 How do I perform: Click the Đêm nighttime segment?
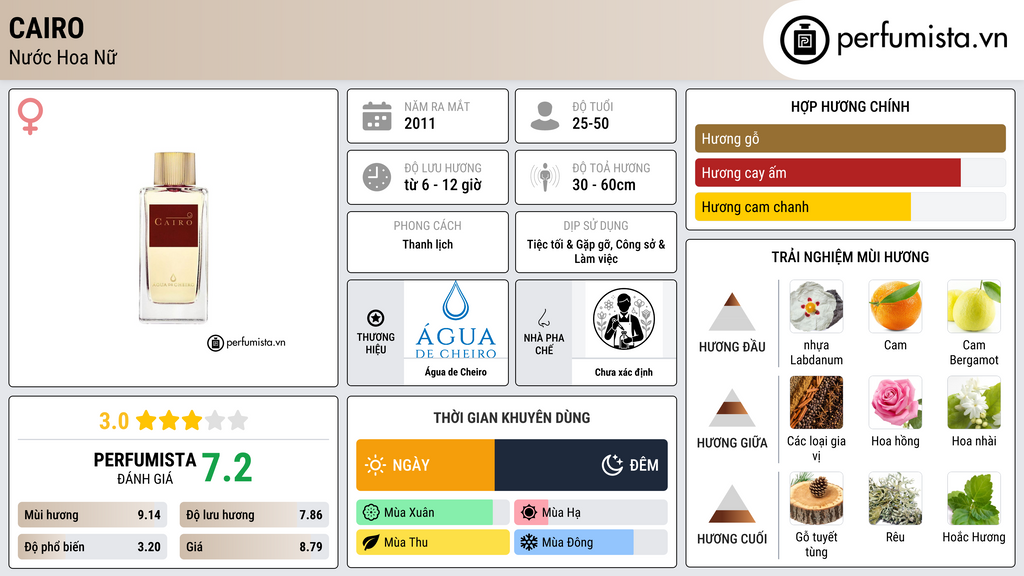(x=581, y=465)
